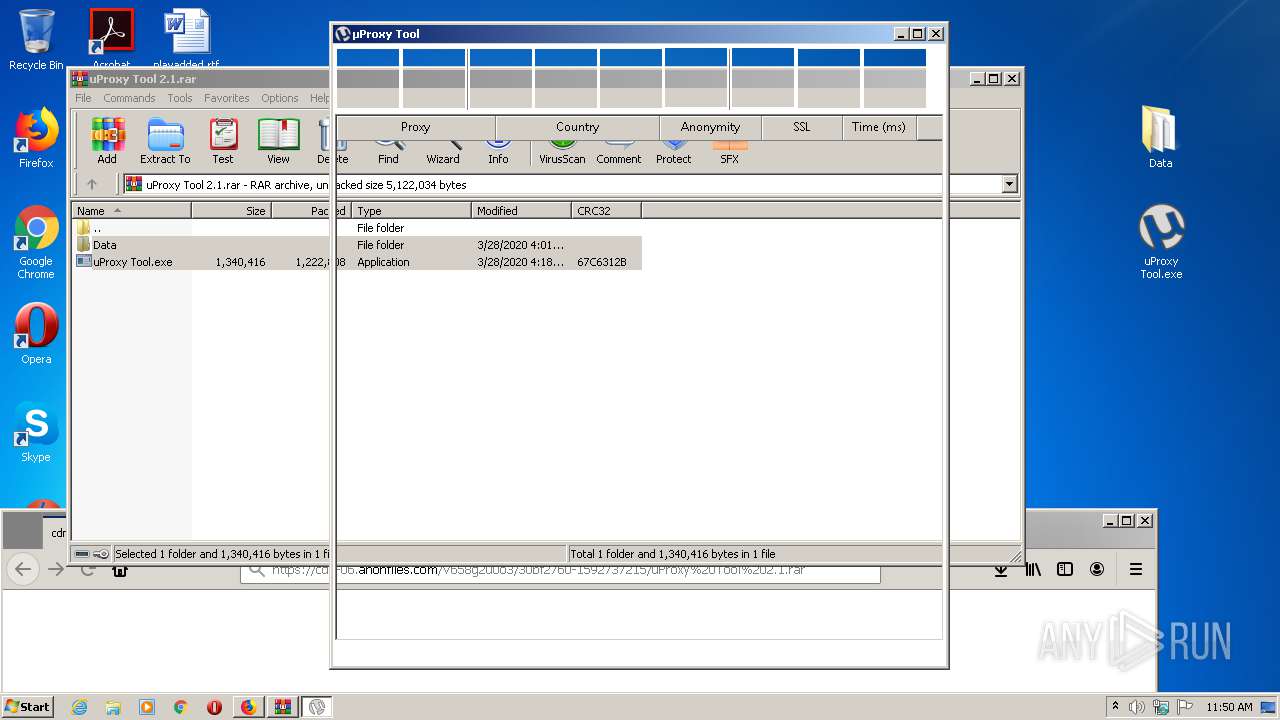Open Windows Explorer from taskbar

point(113,707)
